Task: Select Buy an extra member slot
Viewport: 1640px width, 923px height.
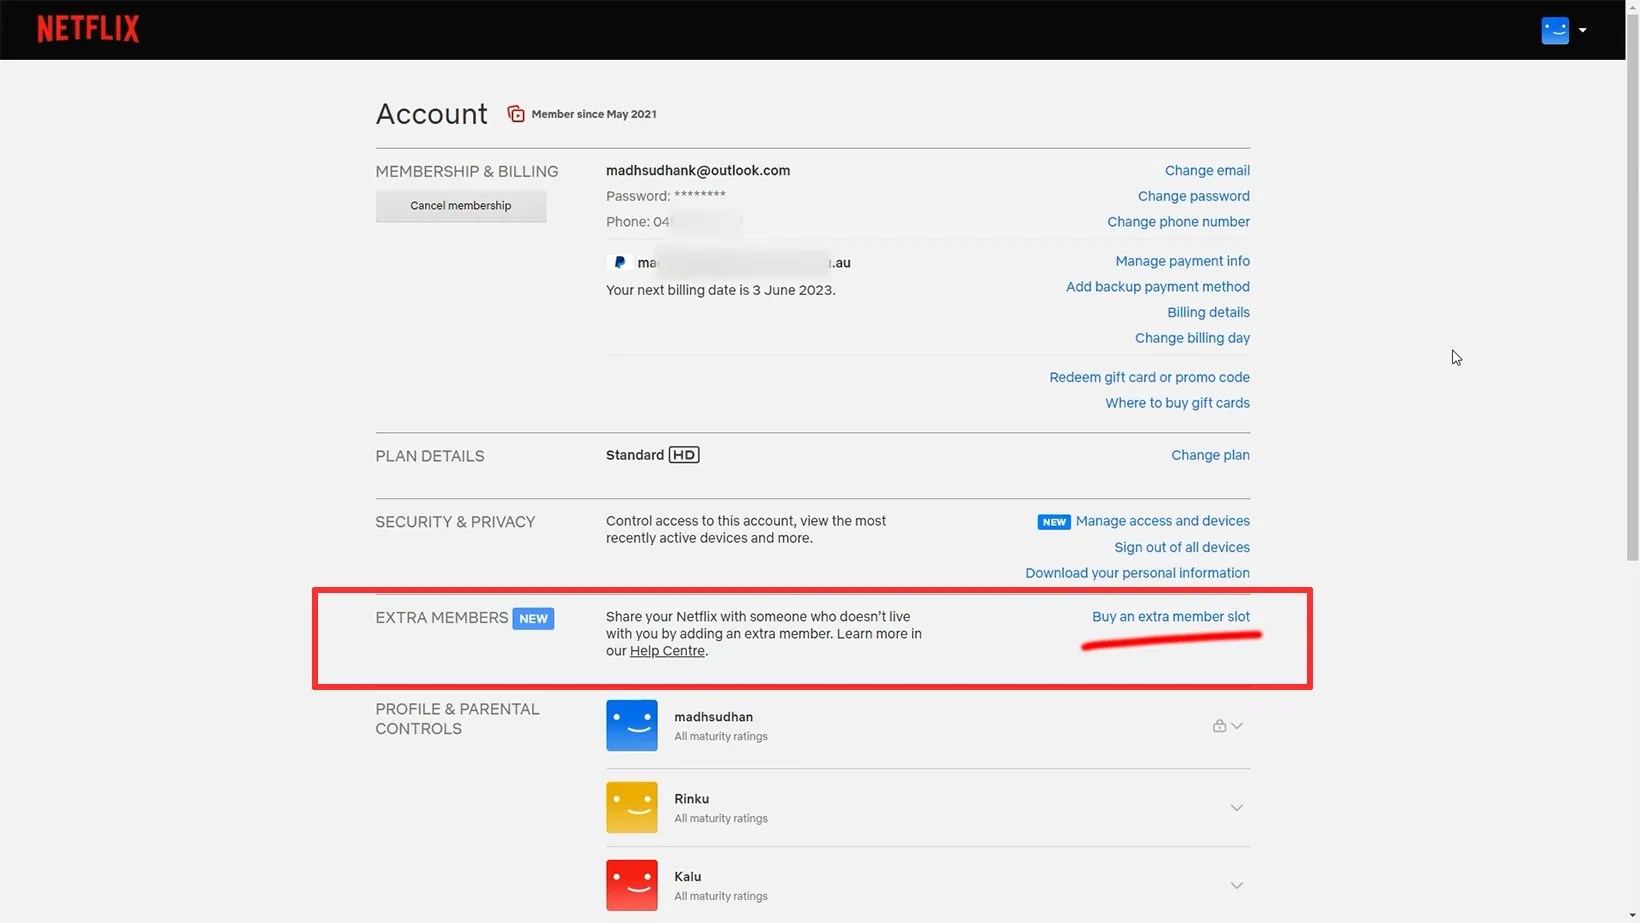Action: click(1171, 616)
